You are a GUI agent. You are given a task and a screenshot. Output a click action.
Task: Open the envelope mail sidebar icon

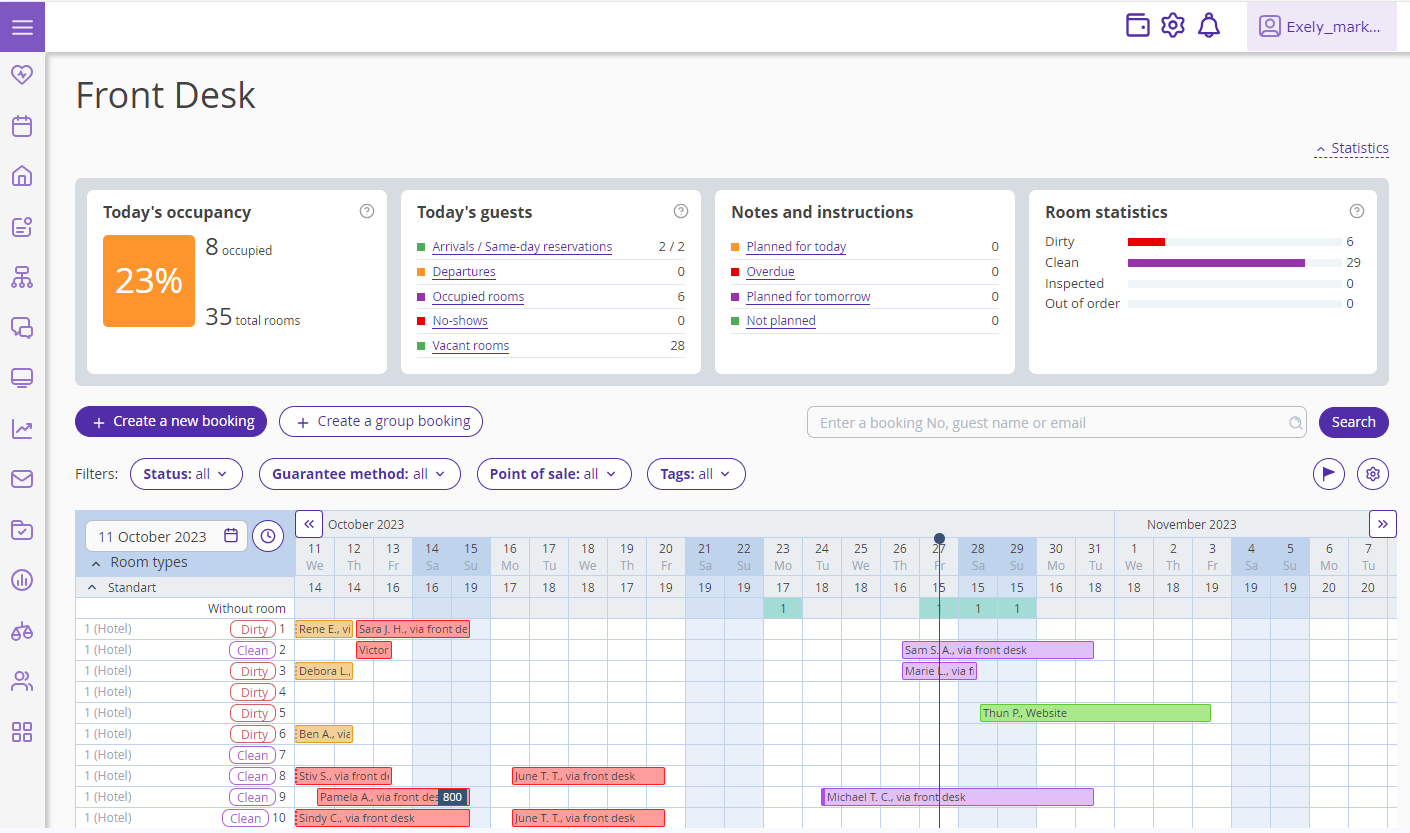pos(22,479)
